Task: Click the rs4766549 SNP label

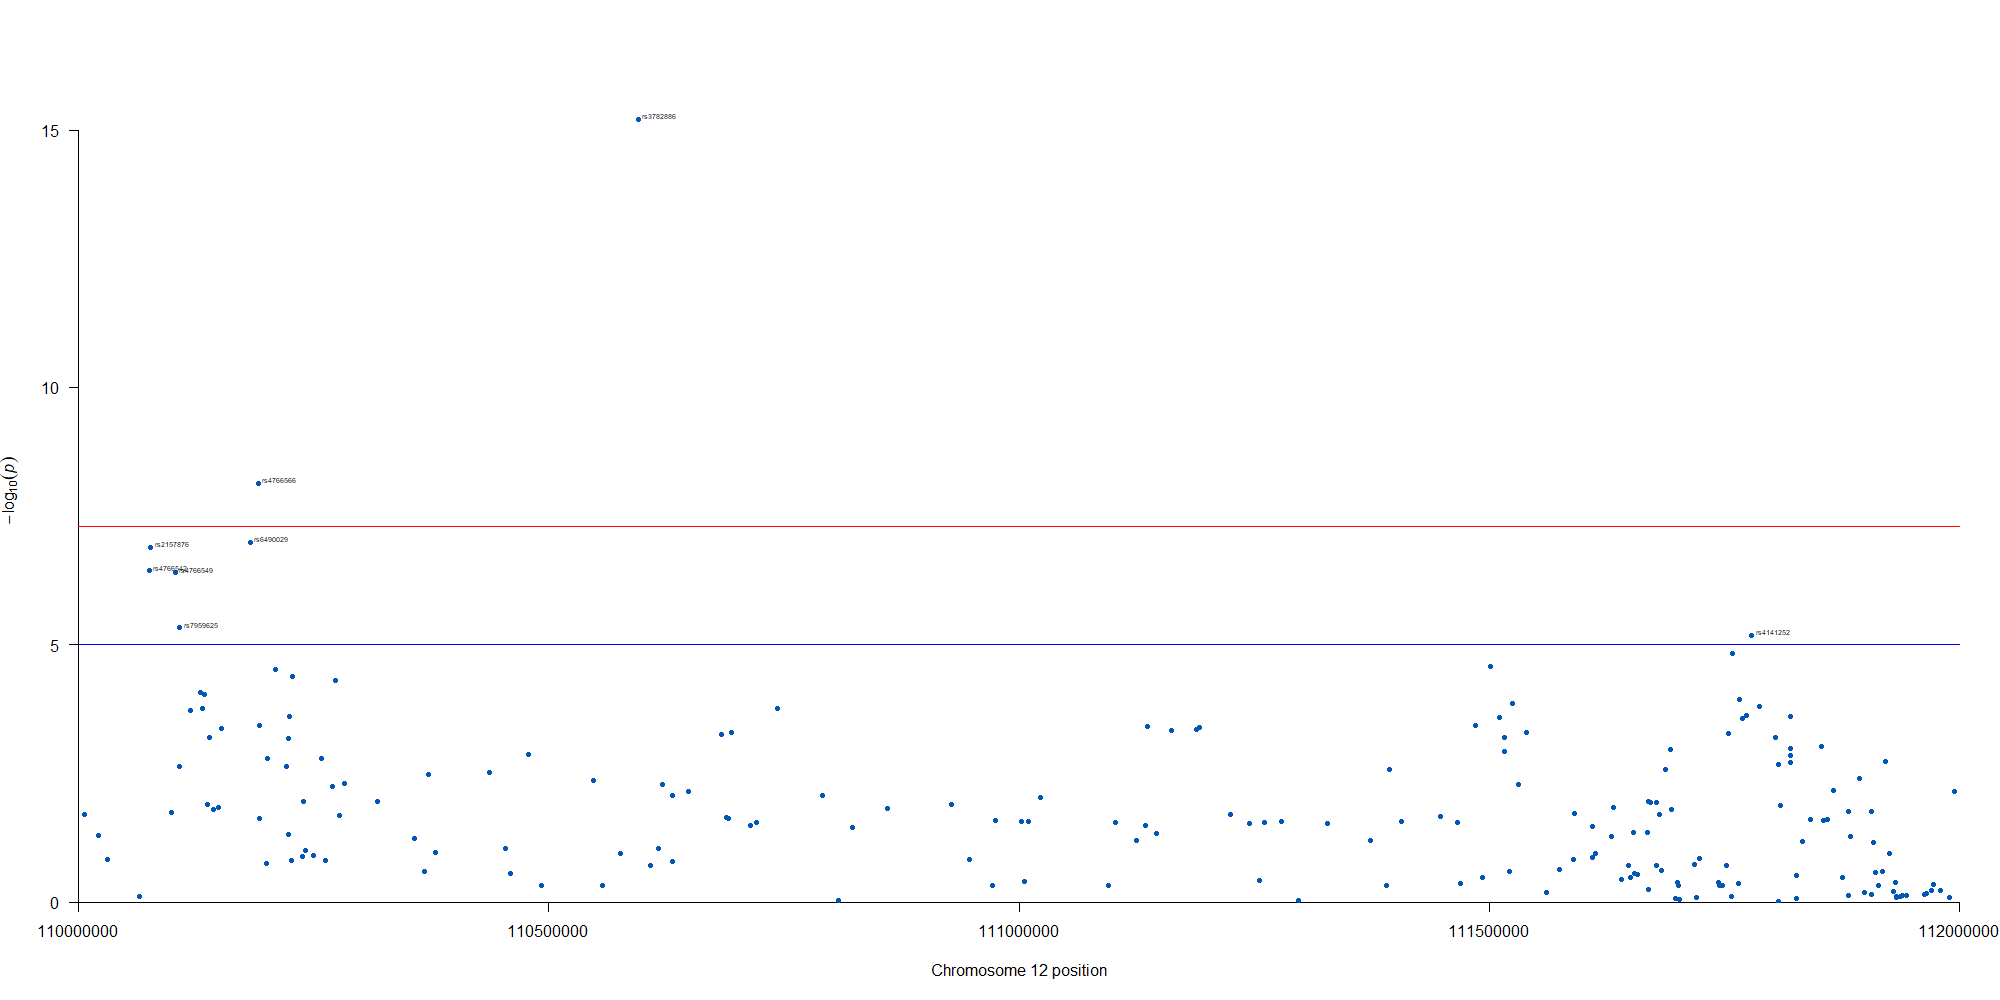Action: pyautogui.click(x=198, y=571)
